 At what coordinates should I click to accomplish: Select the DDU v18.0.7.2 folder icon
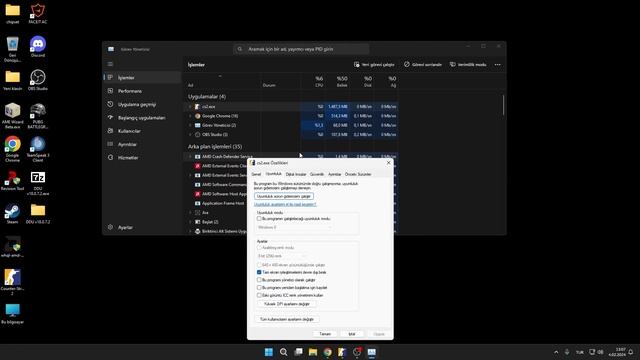38,213
